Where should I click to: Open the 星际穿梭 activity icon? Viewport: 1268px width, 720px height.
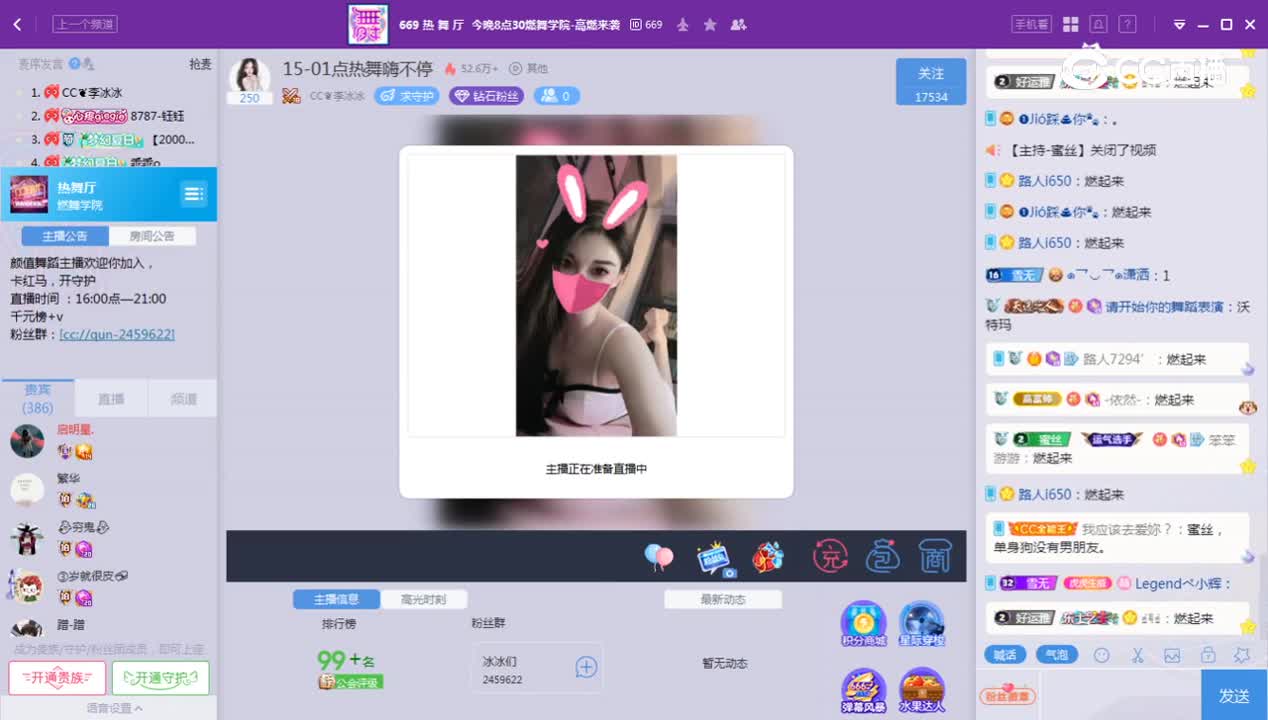[922, 624]
